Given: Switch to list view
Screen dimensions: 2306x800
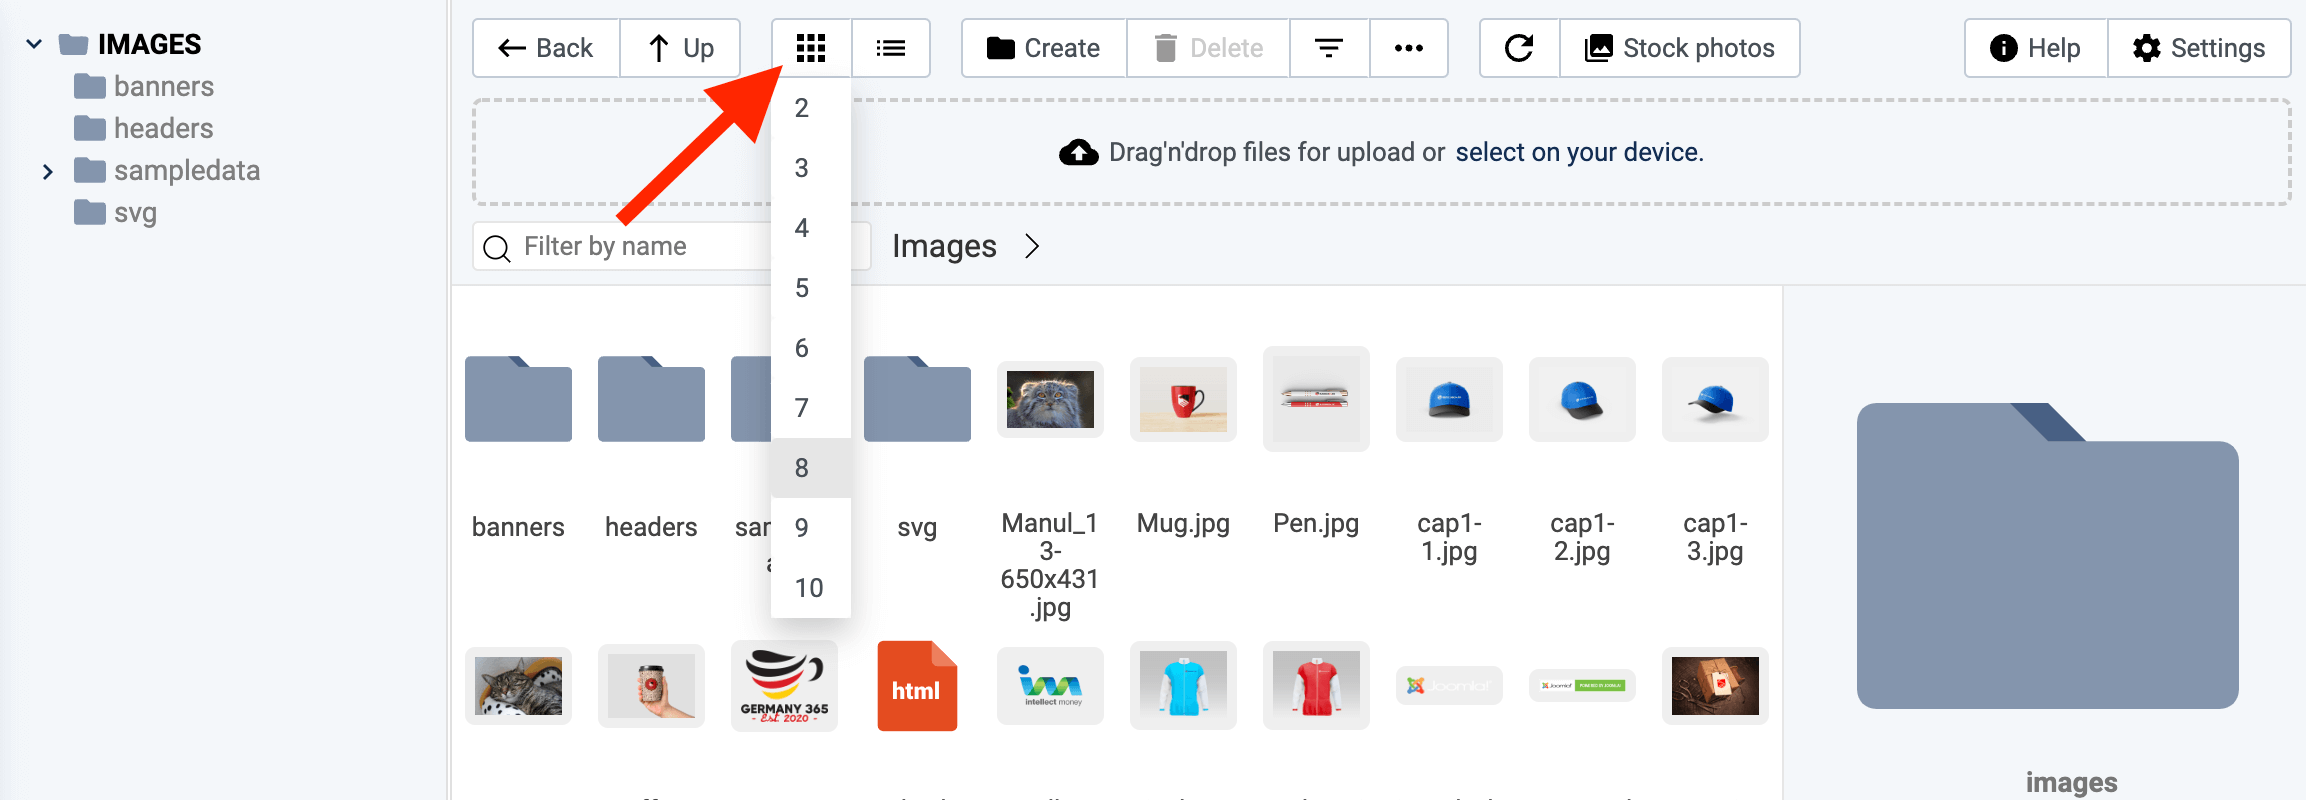Looking at the screenshot, I should point(890,48).
